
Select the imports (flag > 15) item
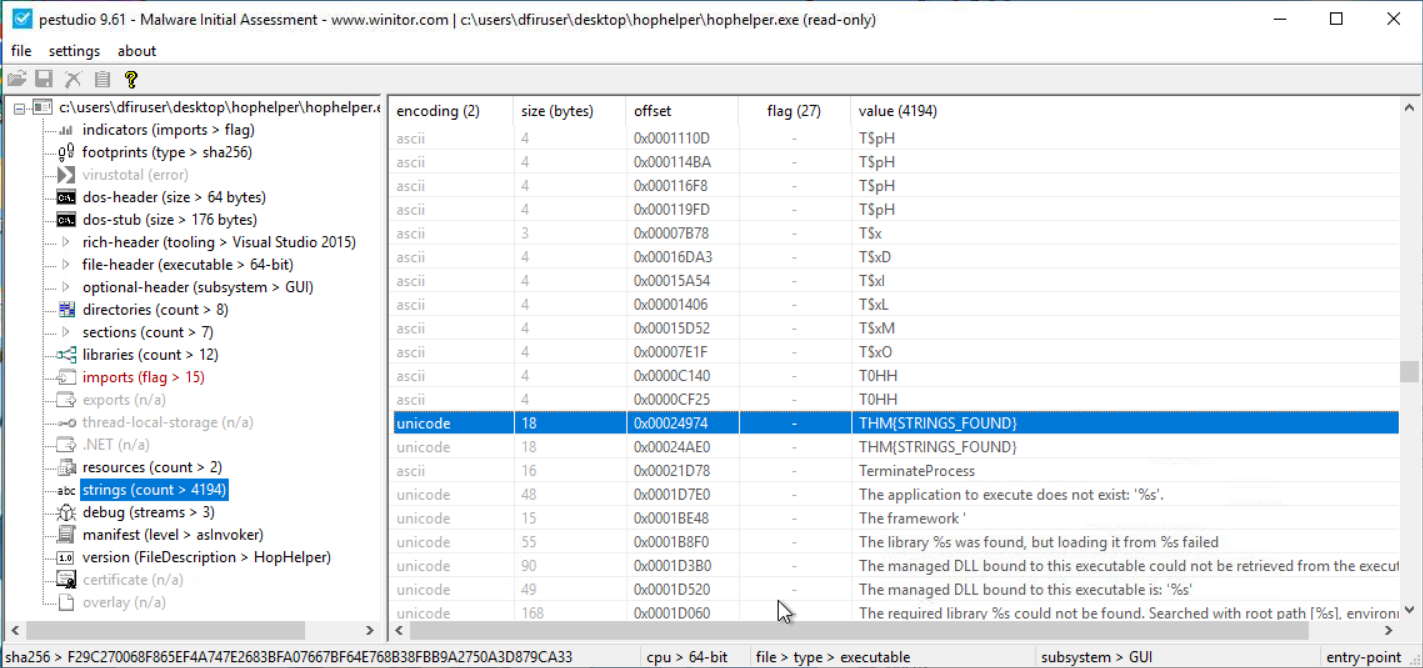click(143, 377)
